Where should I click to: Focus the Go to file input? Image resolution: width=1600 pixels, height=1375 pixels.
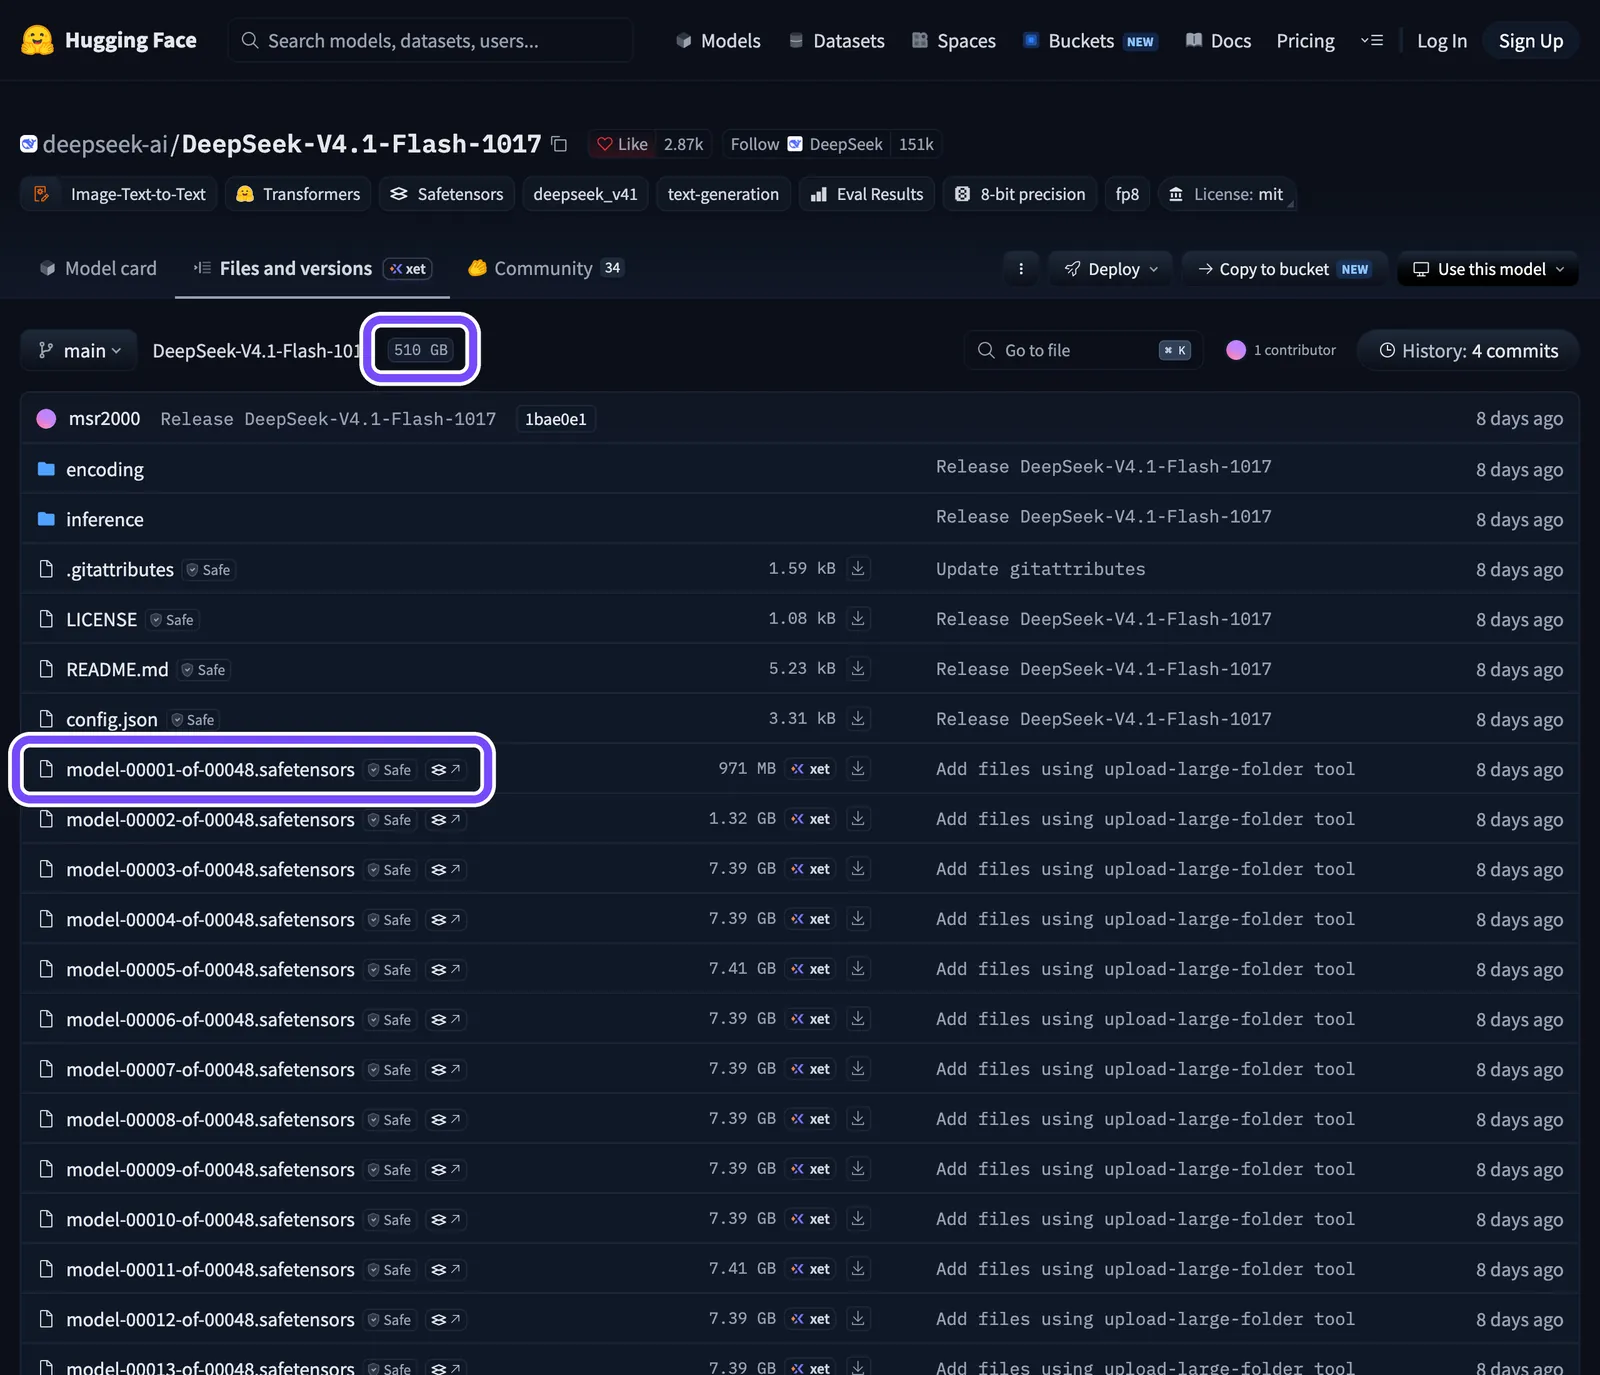[x=1083, y=350]
